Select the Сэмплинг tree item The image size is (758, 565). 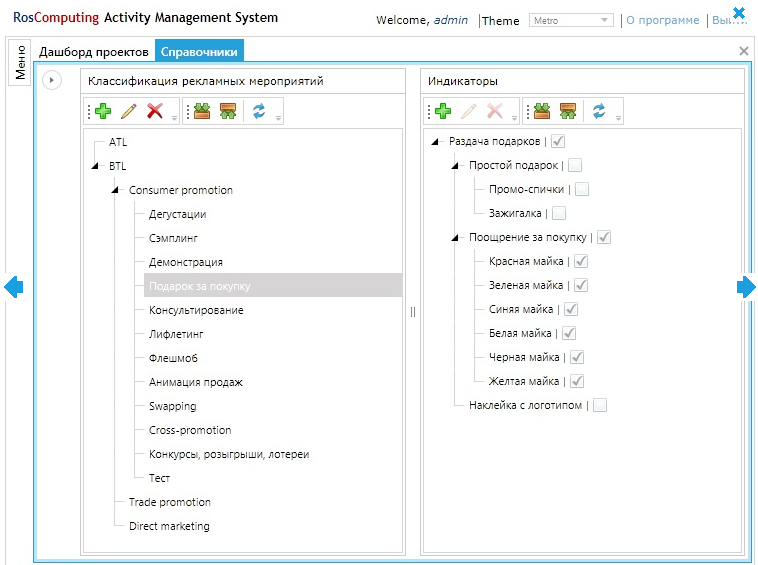173,238
